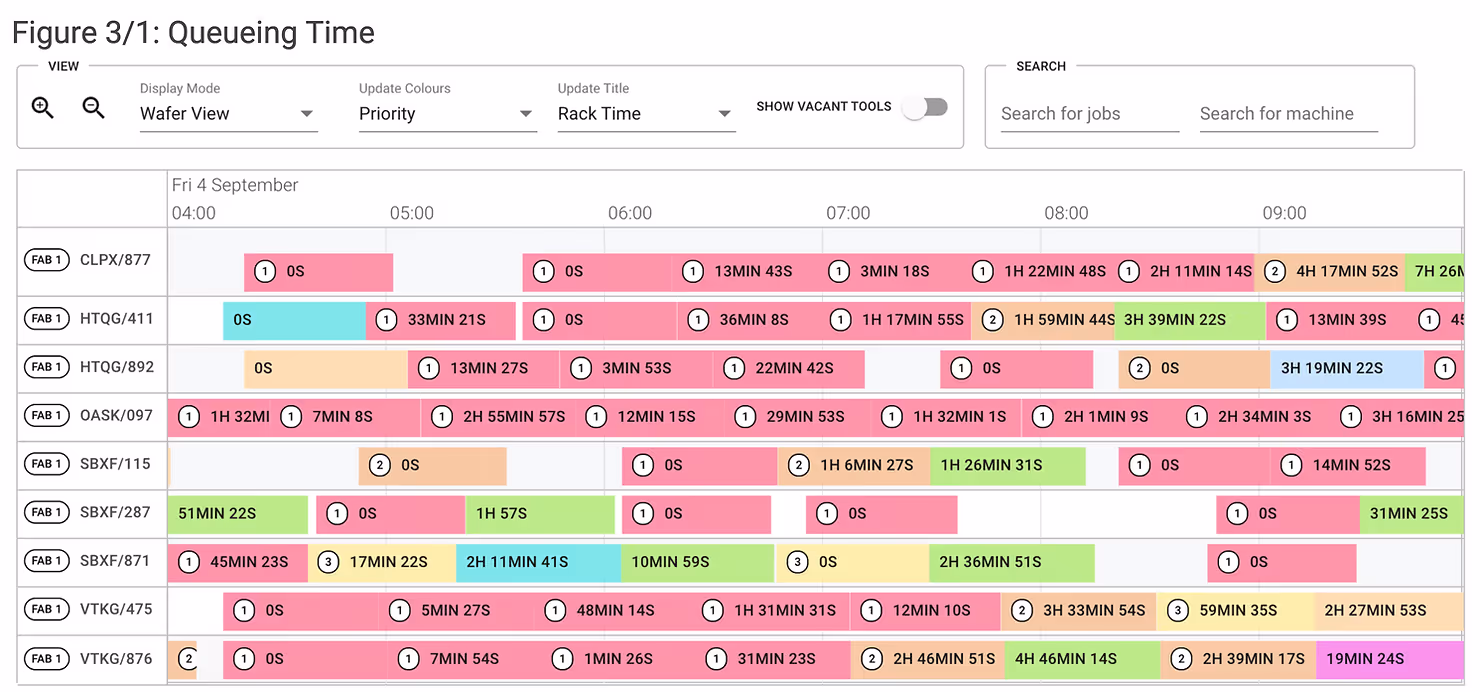Viewport: 1480px width, 692px height.
Task: Select the 31MIN 25S job on SBXF/287
Action: (x=1411, y=514)
